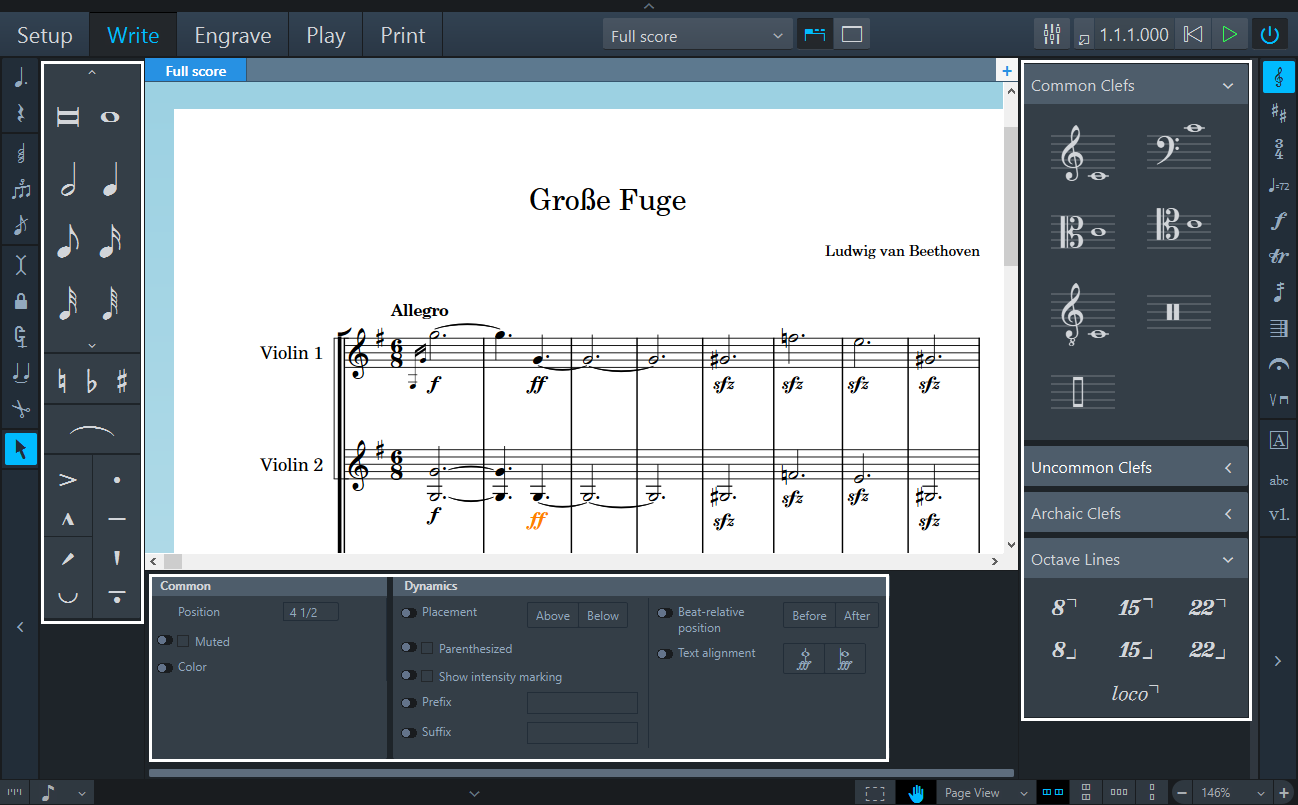Expand the Archaic Clefs section
Screen dimensions: 1298x805
(x=1228, y=514)
